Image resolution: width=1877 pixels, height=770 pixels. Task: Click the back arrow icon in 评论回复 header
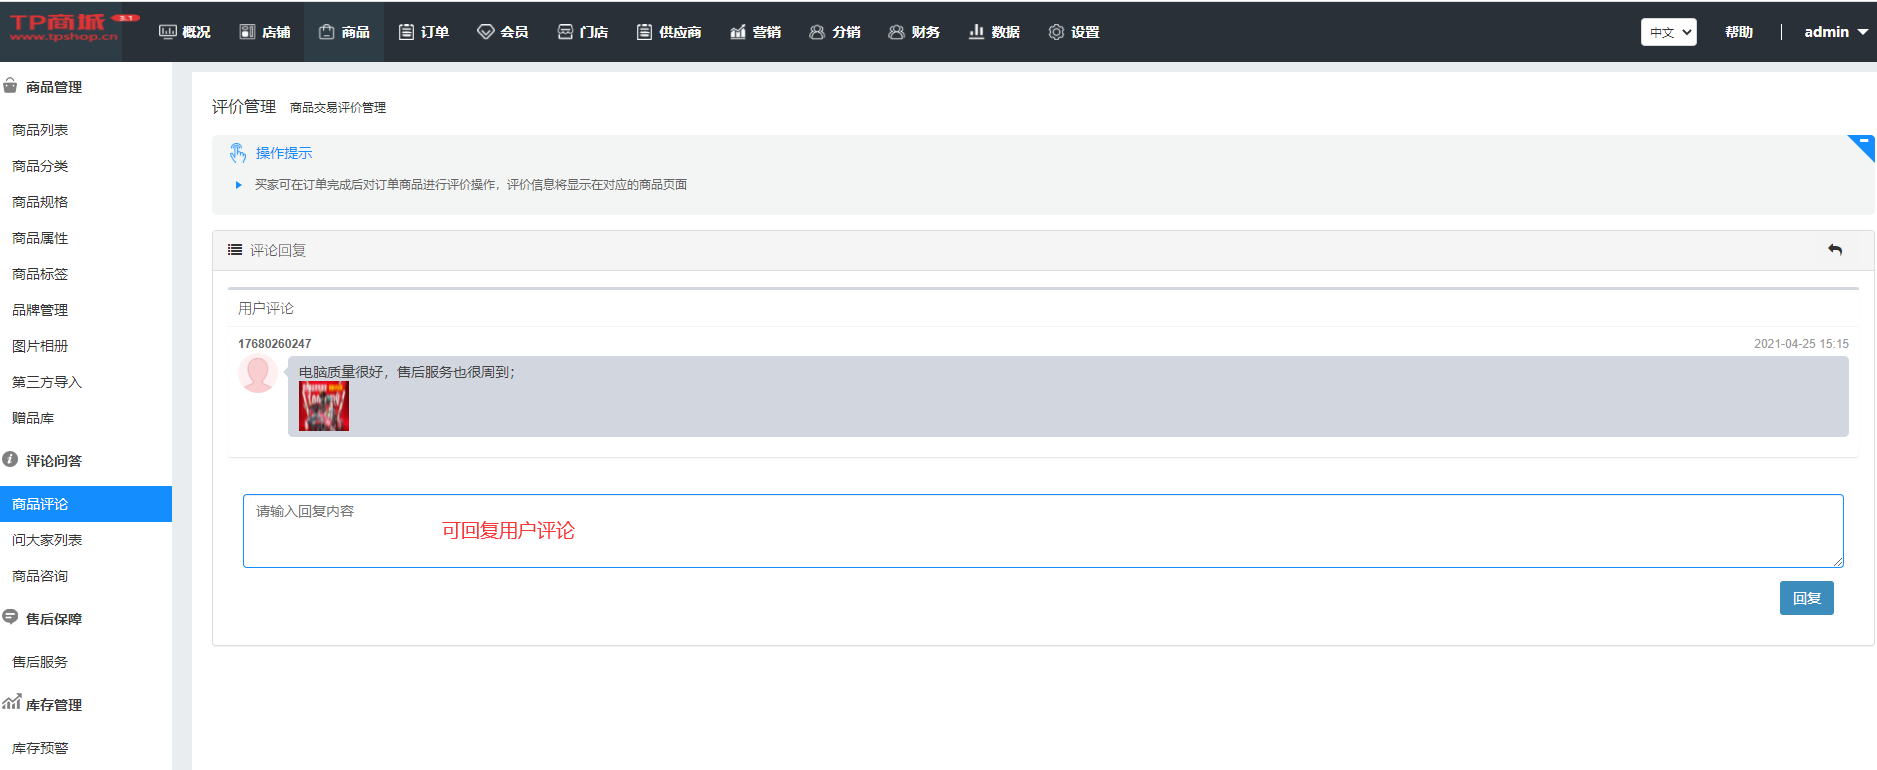tap(1834, 250)
